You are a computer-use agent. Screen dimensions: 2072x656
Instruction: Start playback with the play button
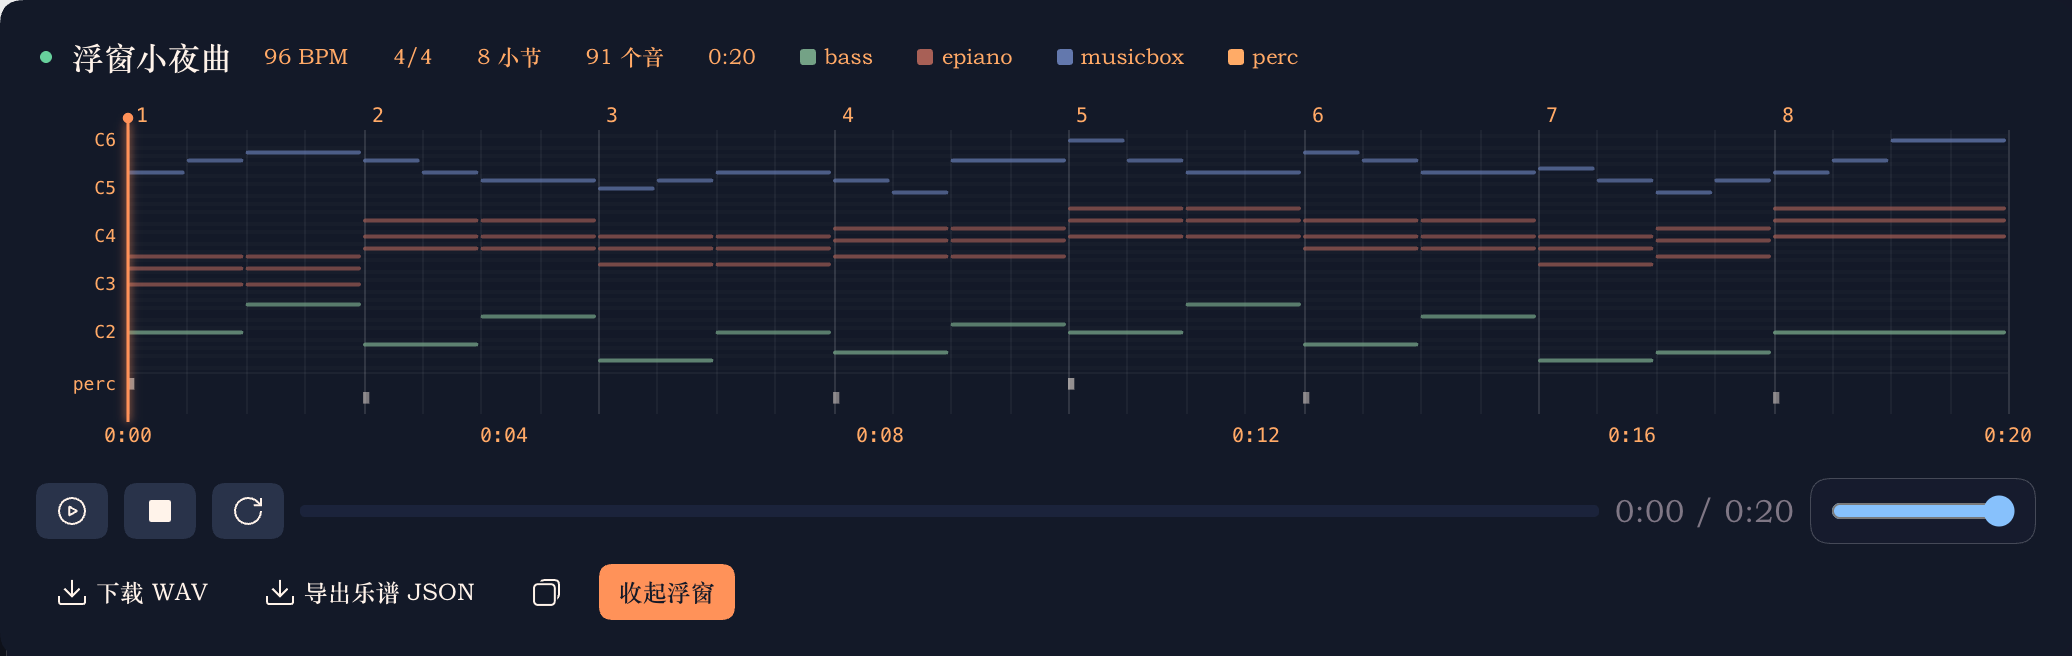(x=72, y=511)
